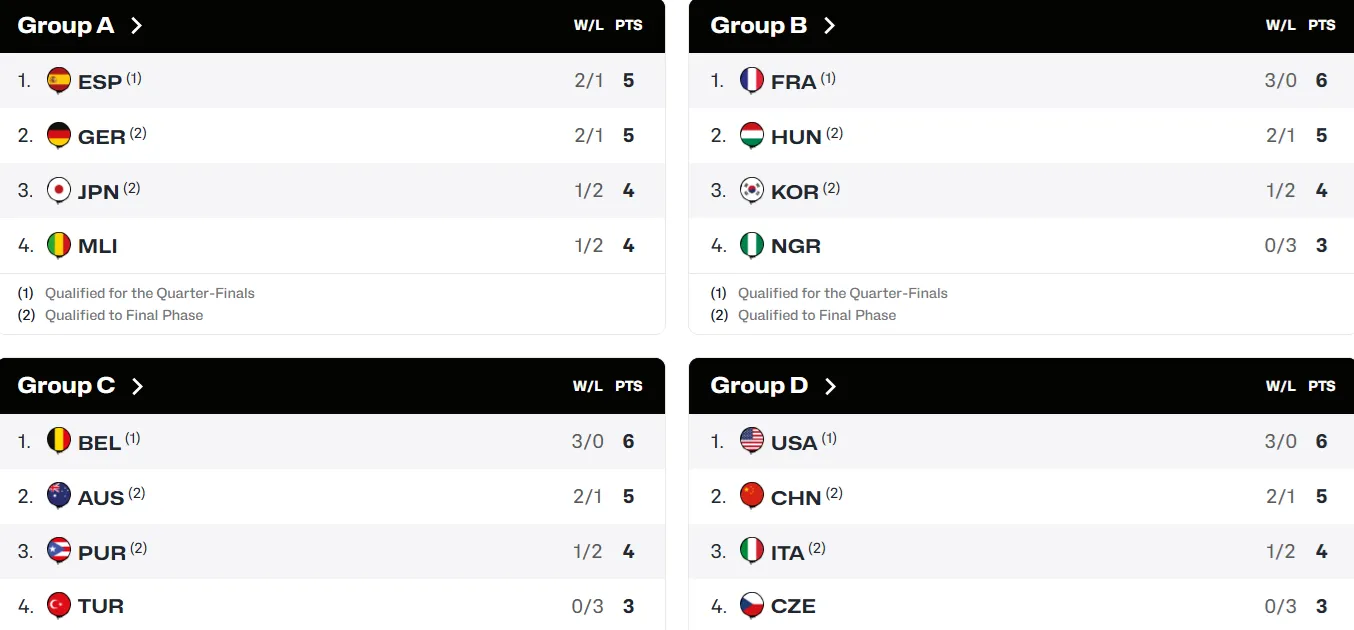Expand Group C chevron arrow
The height and width of the screenshot is (630, 1354).
point(138,386)
